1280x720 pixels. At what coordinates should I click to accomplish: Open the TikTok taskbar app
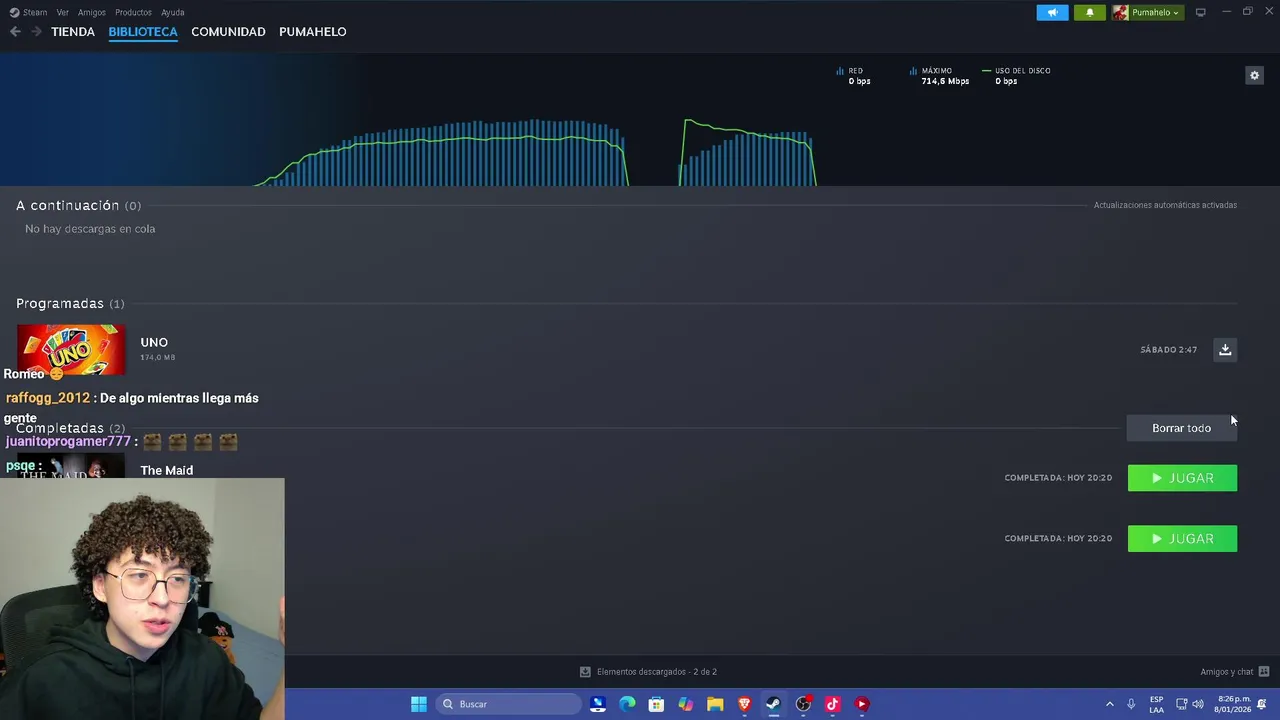[832, 704]
